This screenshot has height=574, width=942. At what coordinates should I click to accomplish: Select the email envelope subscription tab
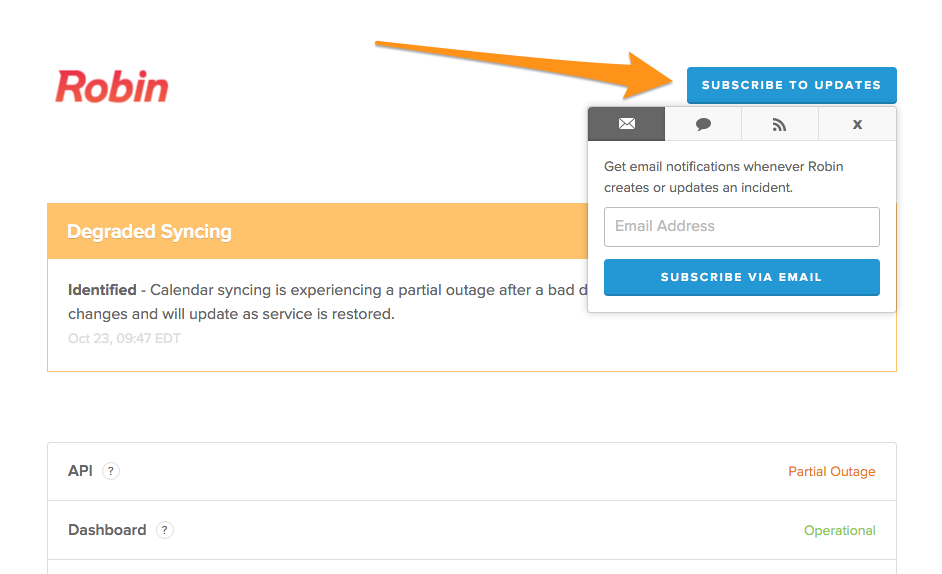tap(627, 124)
